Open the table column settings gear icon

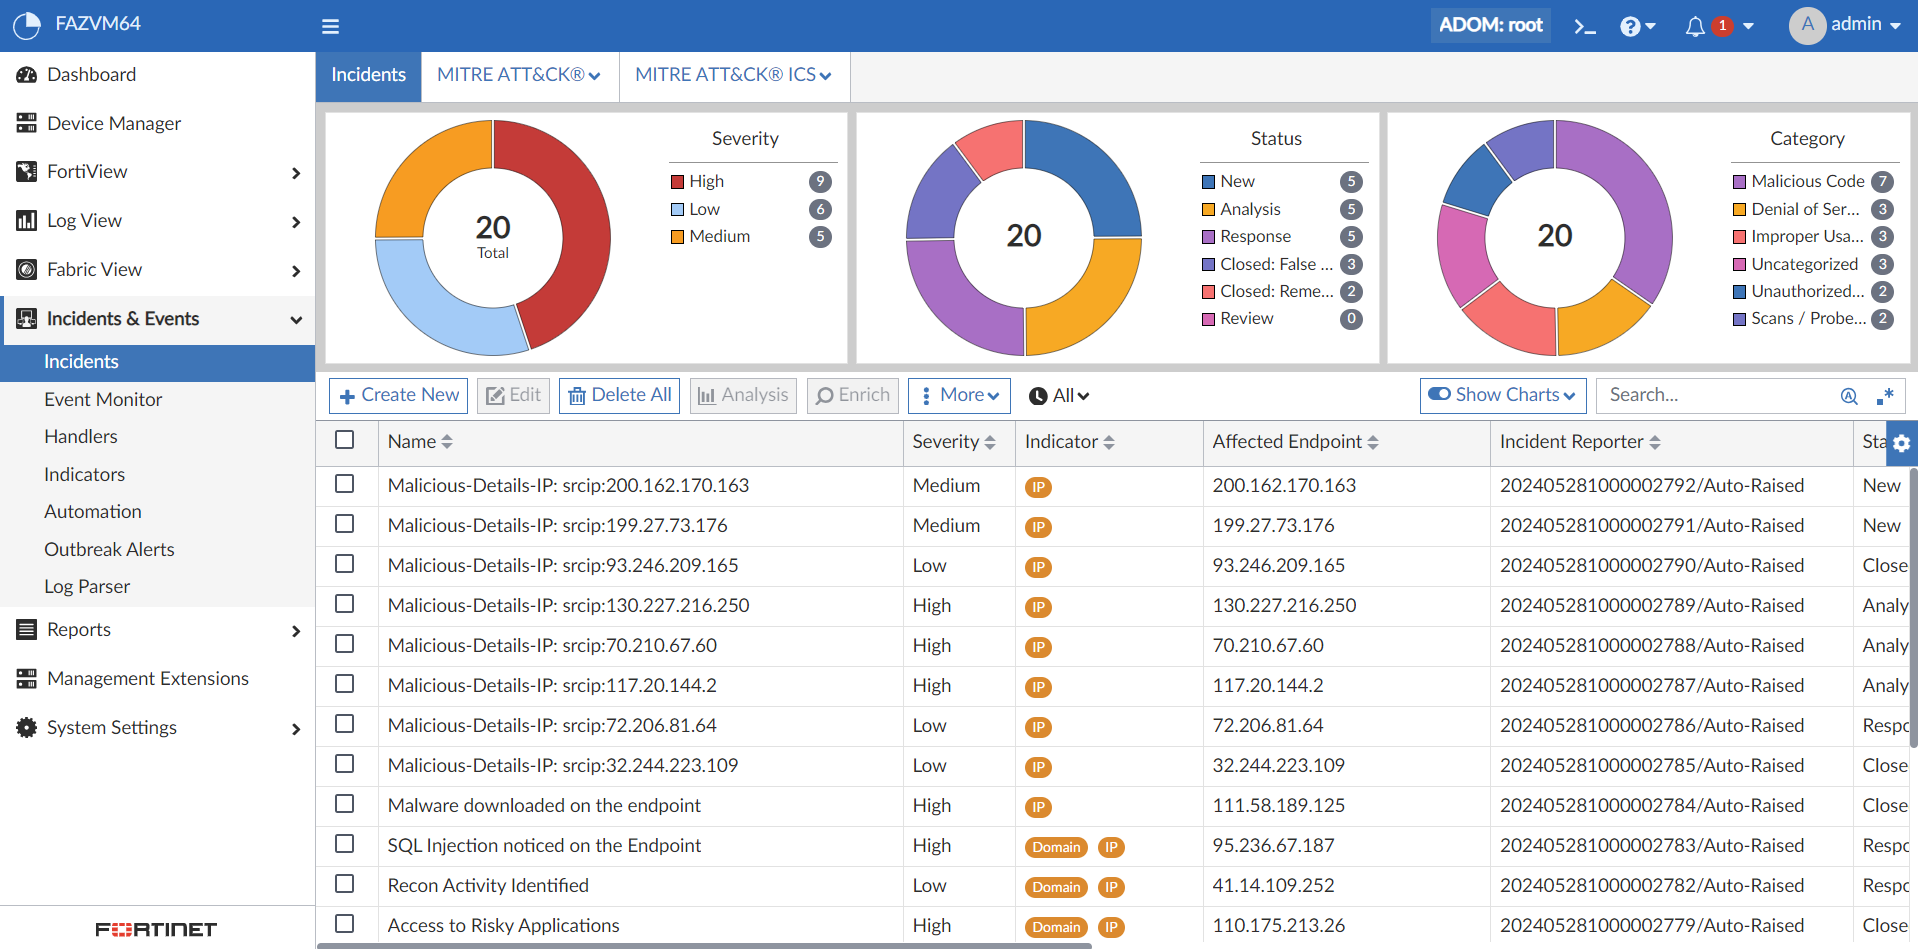[x=1902, y=443]
